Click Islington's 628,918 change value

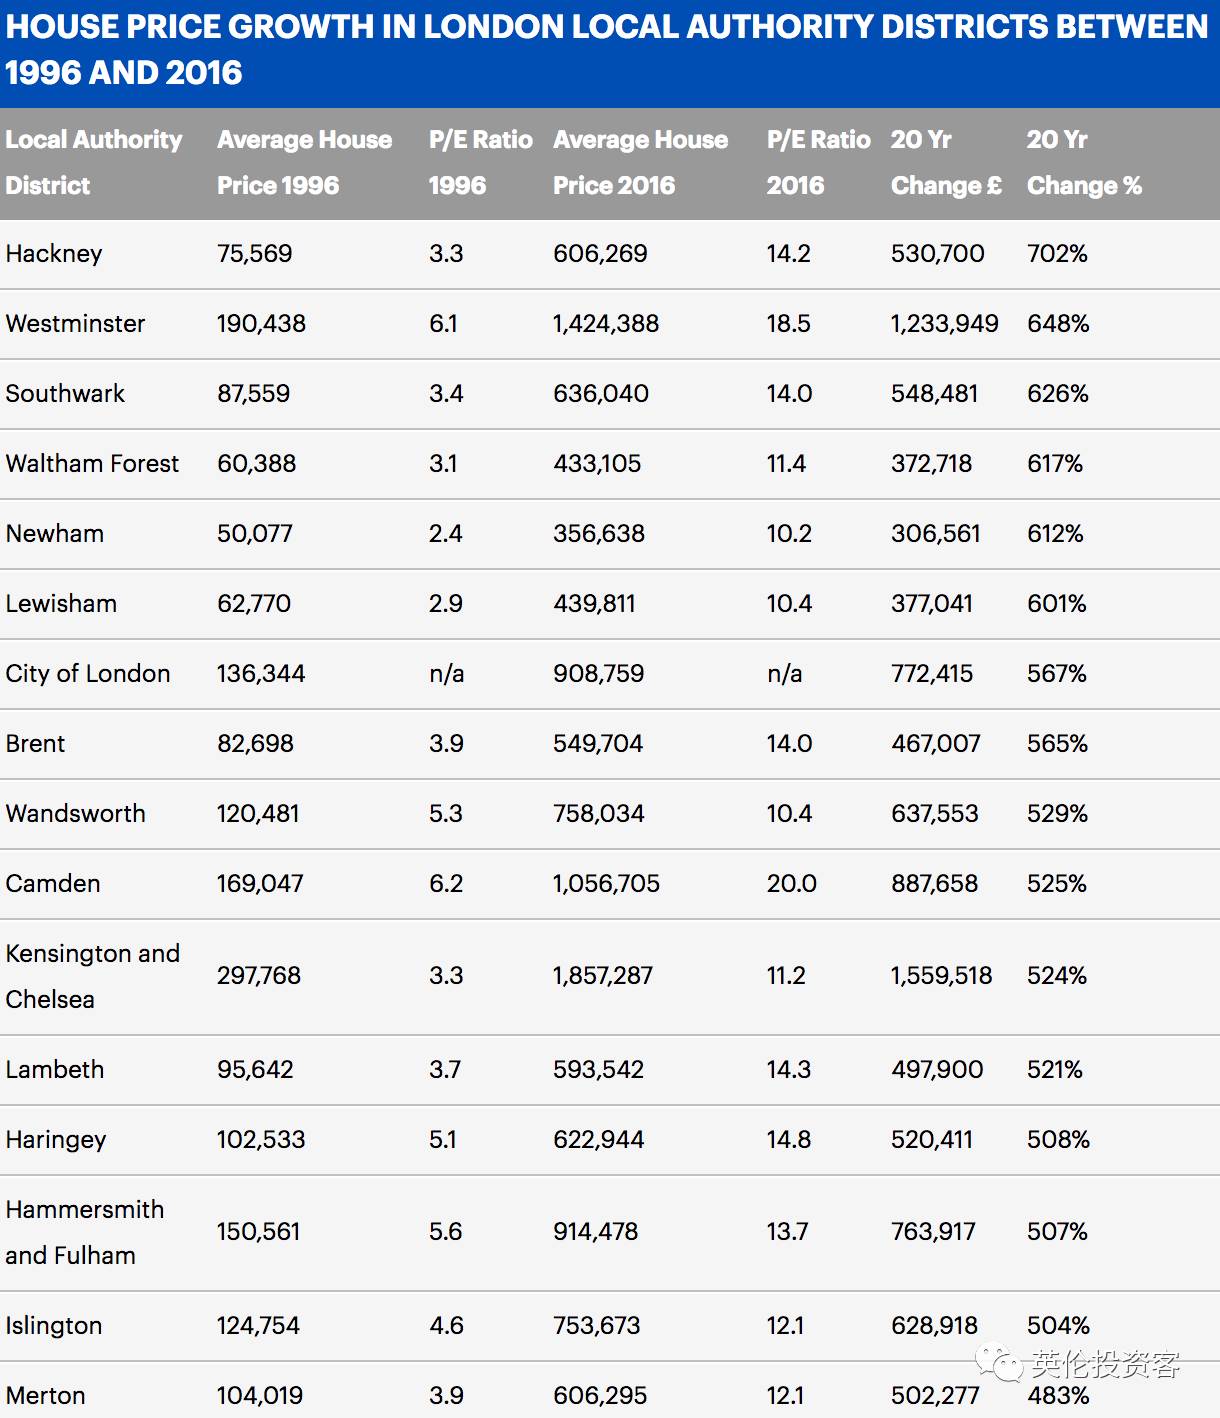pyautogui.click(x=934, y=1326)
